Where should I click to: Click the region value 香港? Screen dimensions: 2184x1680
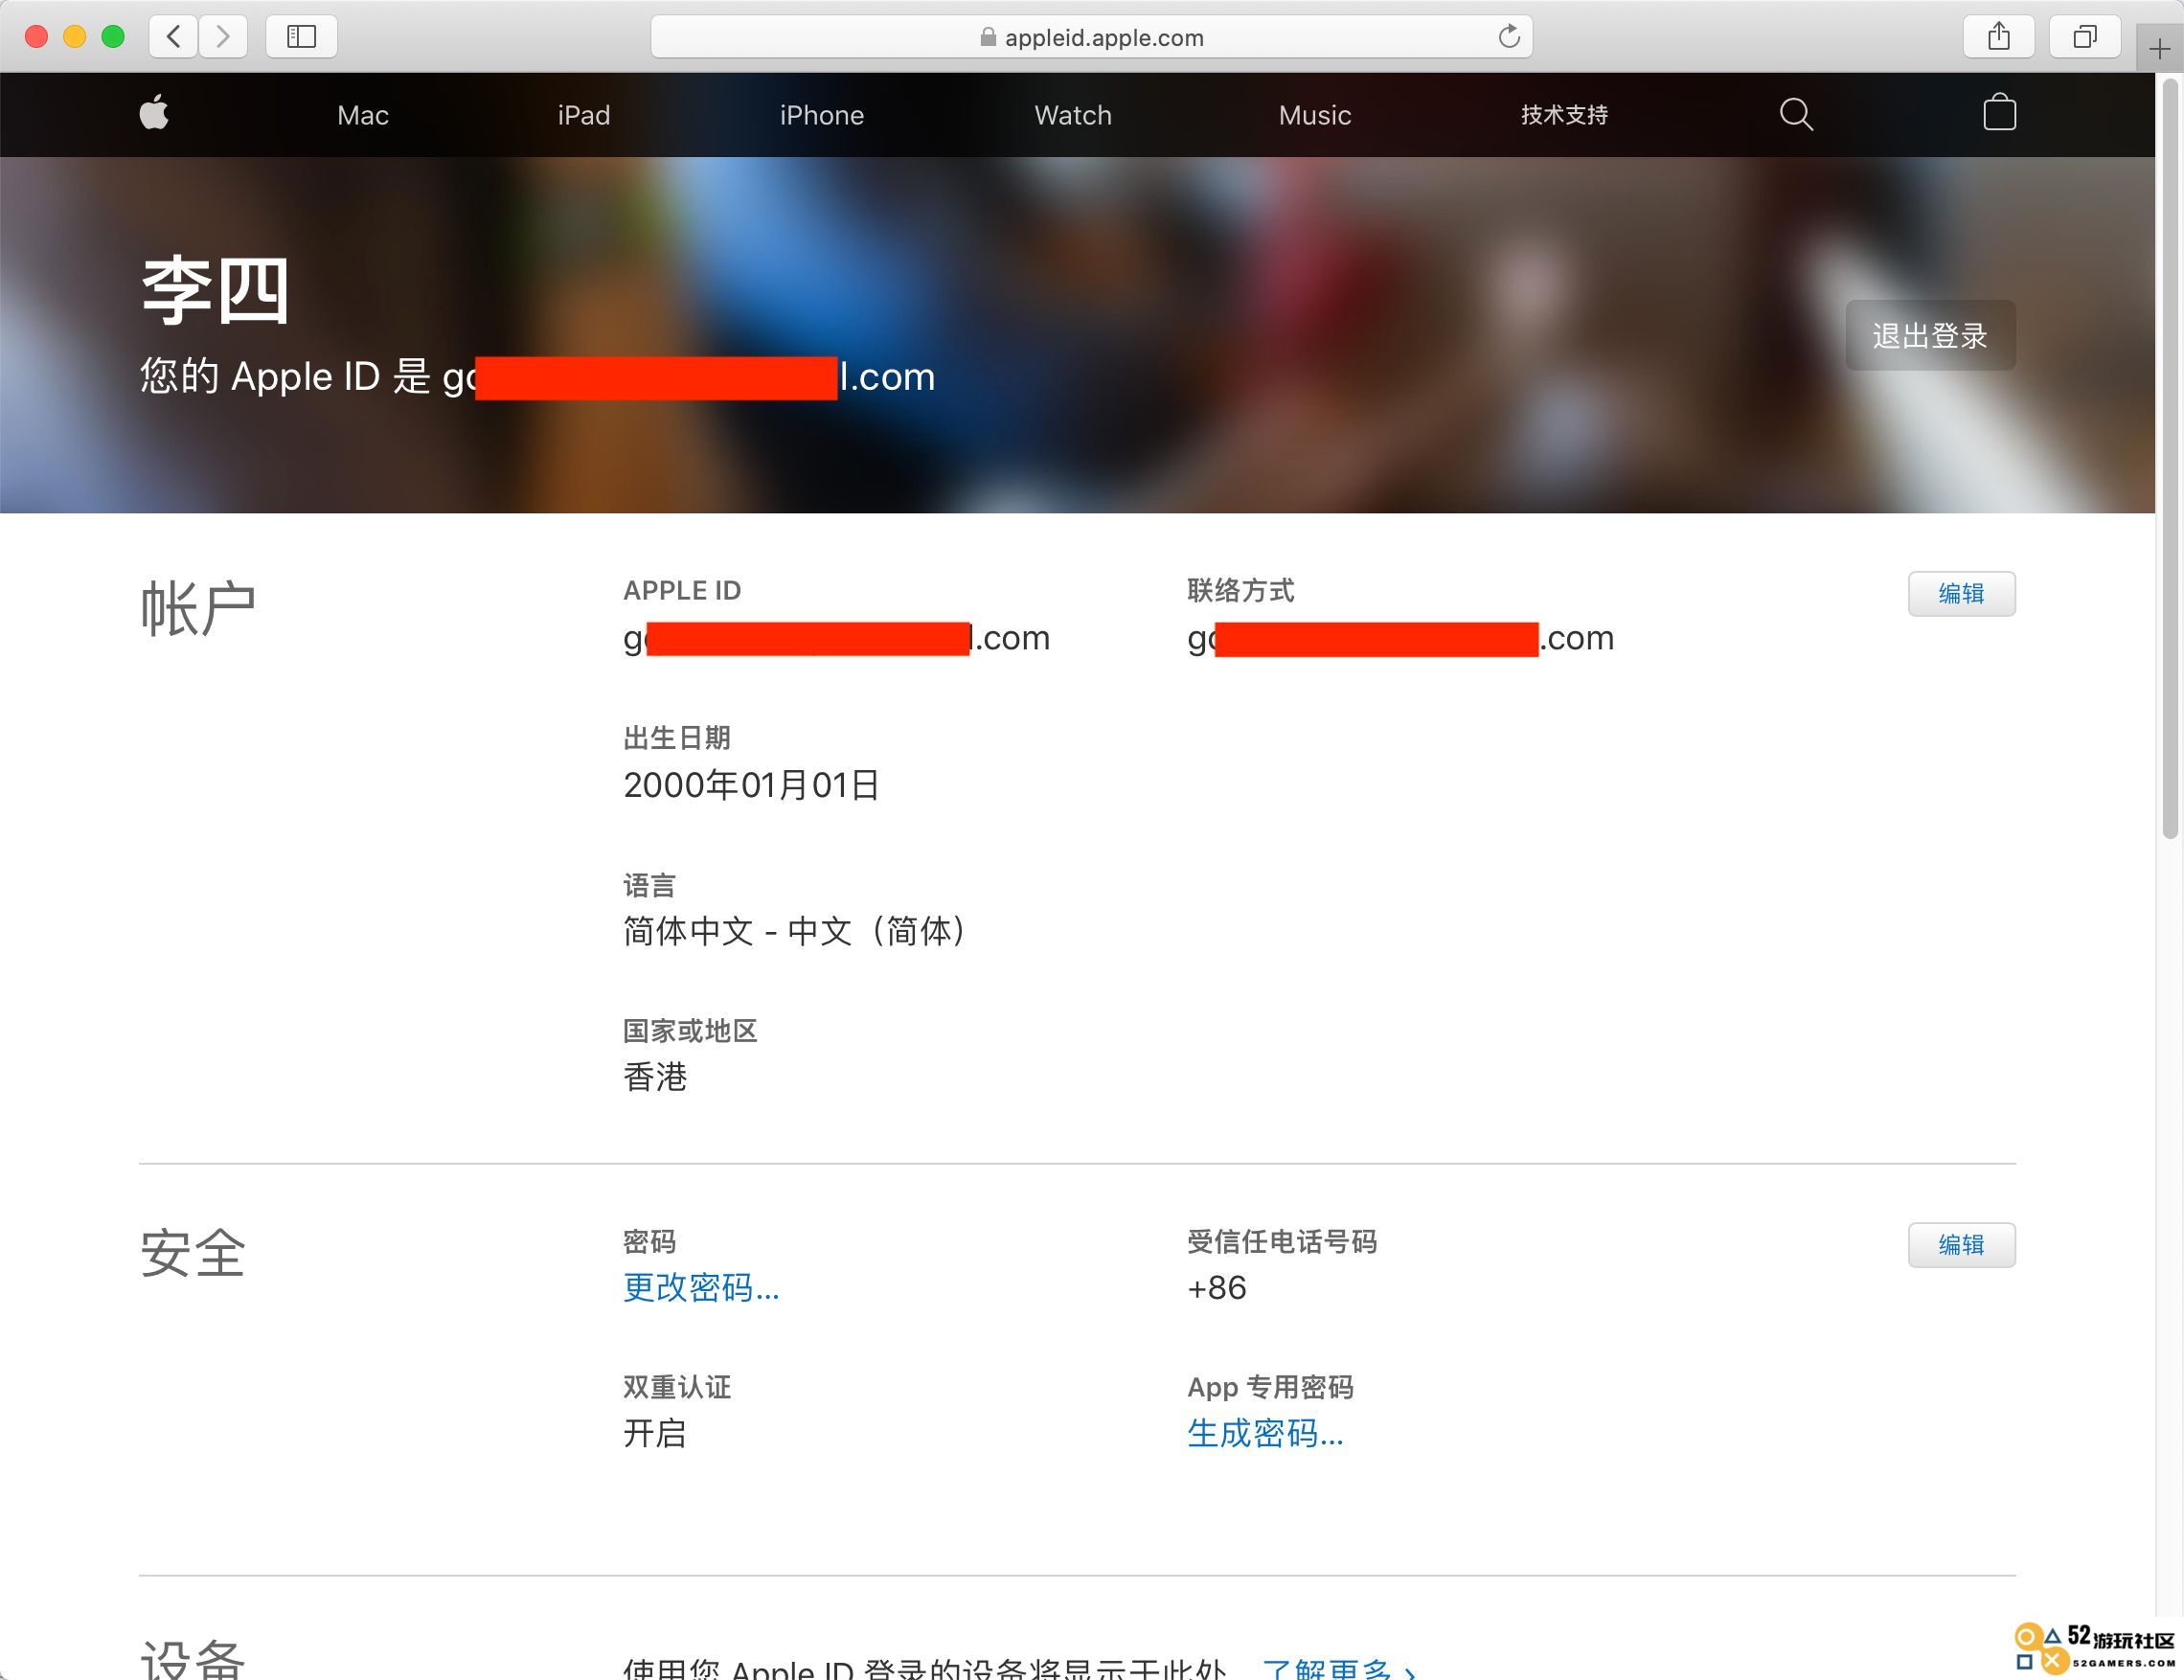click(x=655, y=1077)
